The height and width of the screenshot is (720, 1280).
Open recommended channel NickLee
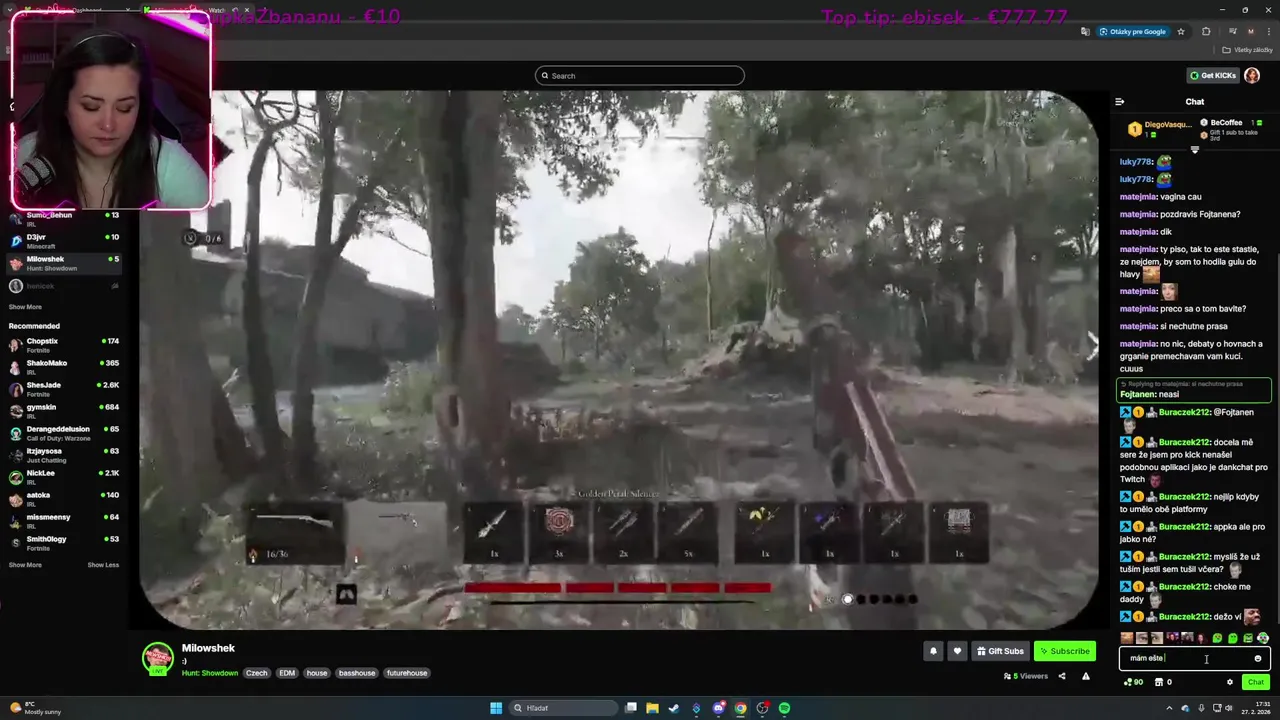click(64, 477)
